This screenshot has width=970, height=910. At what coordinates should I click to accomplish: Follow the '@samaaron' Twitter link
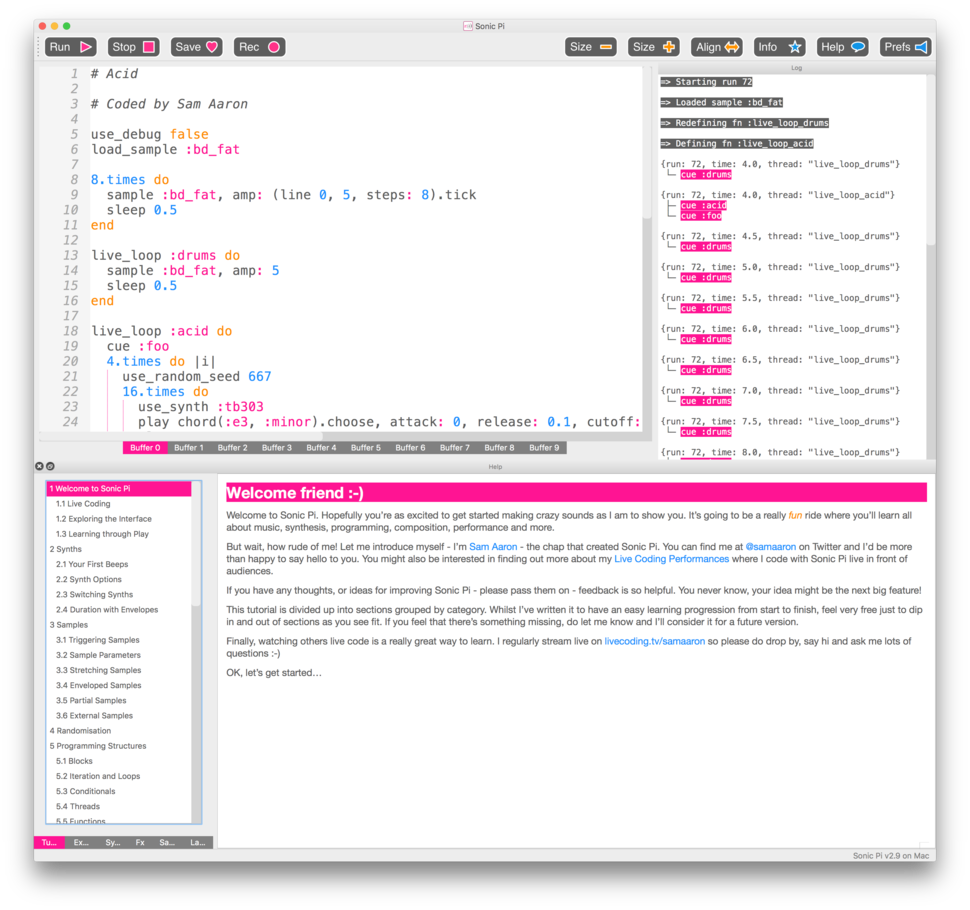click(x=770, y=547)
